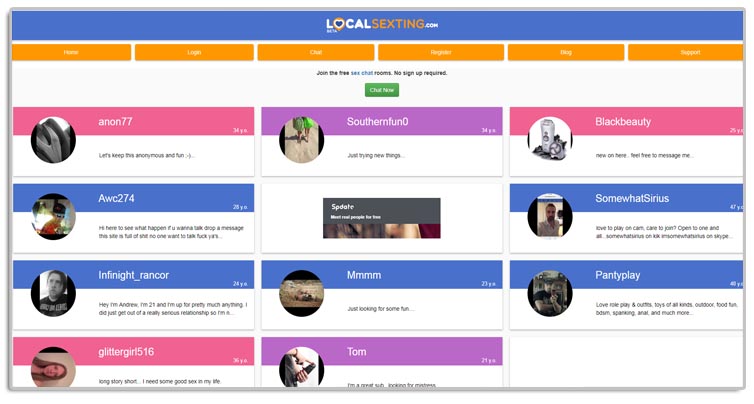Open SomewhatSirius's profile picture
This screenshot has width=754, height=404.
pos(550,216)
